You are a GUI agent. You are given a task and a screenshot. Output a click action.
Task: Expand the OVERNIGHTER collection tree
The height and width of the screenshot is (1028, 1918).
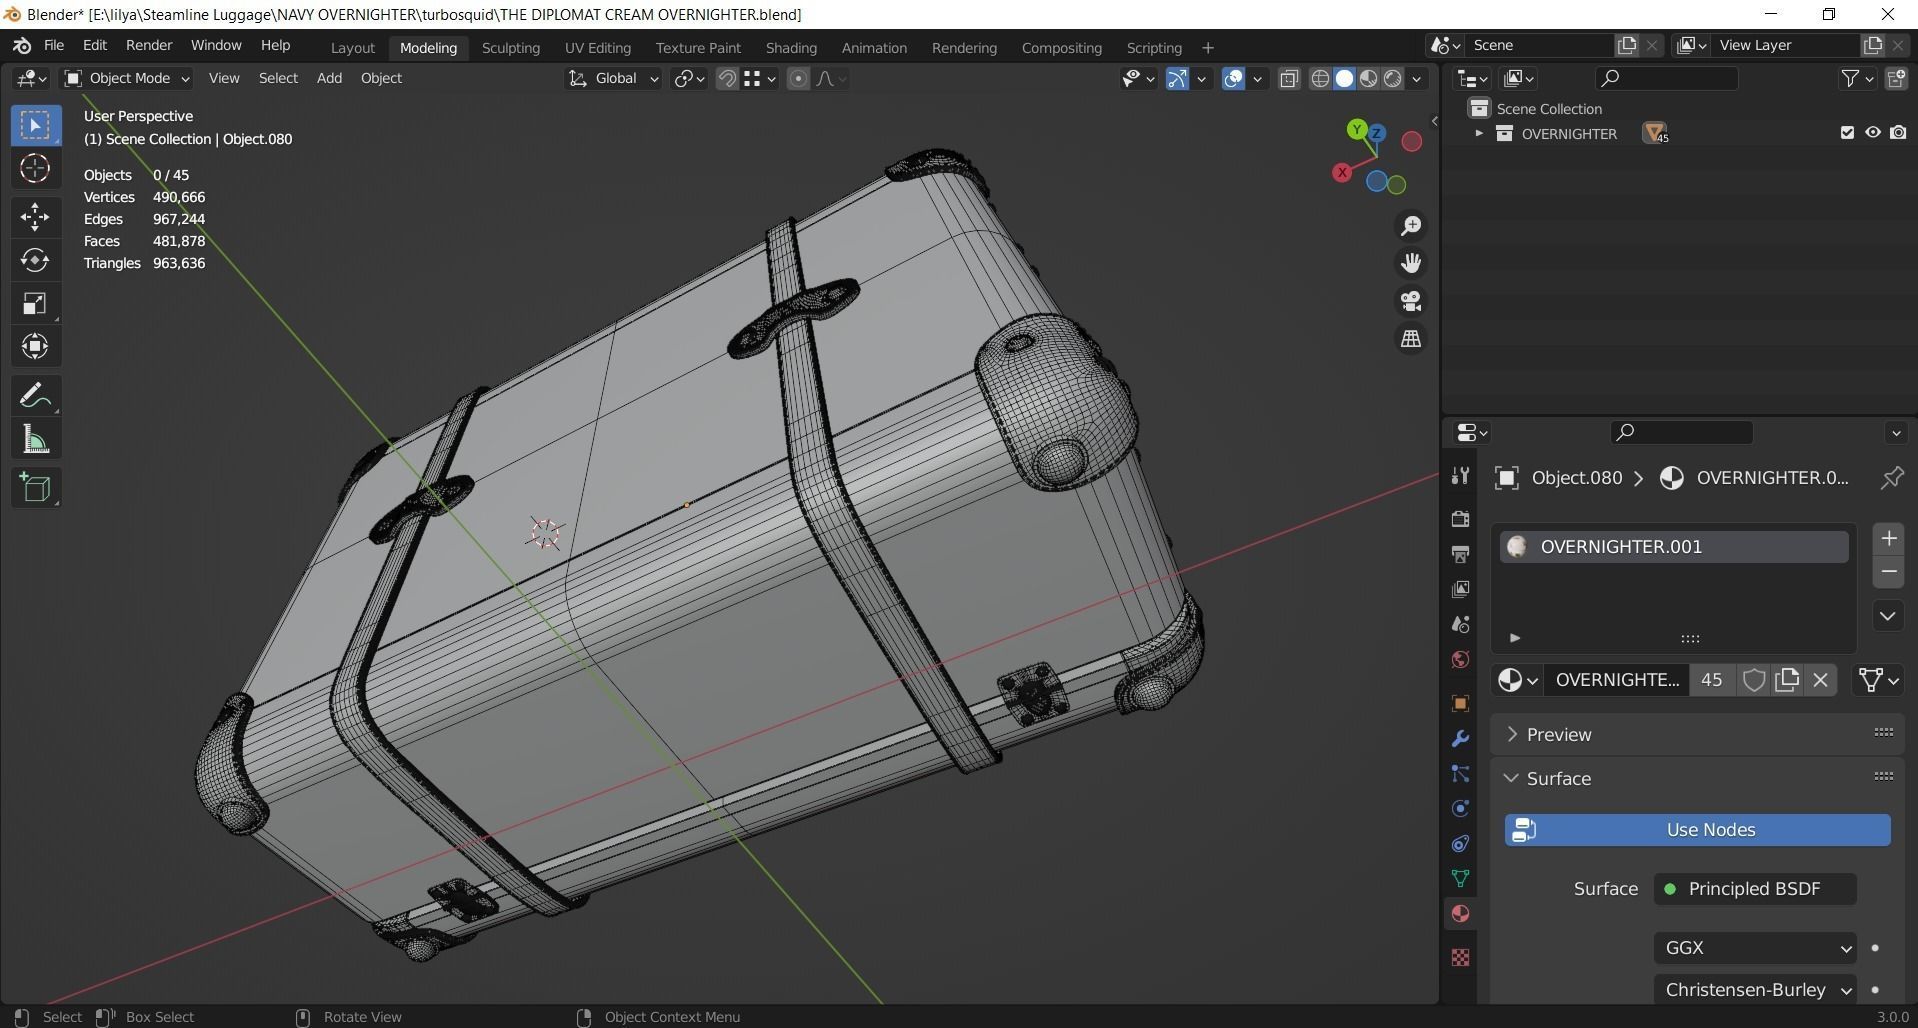click(1479, 133)
